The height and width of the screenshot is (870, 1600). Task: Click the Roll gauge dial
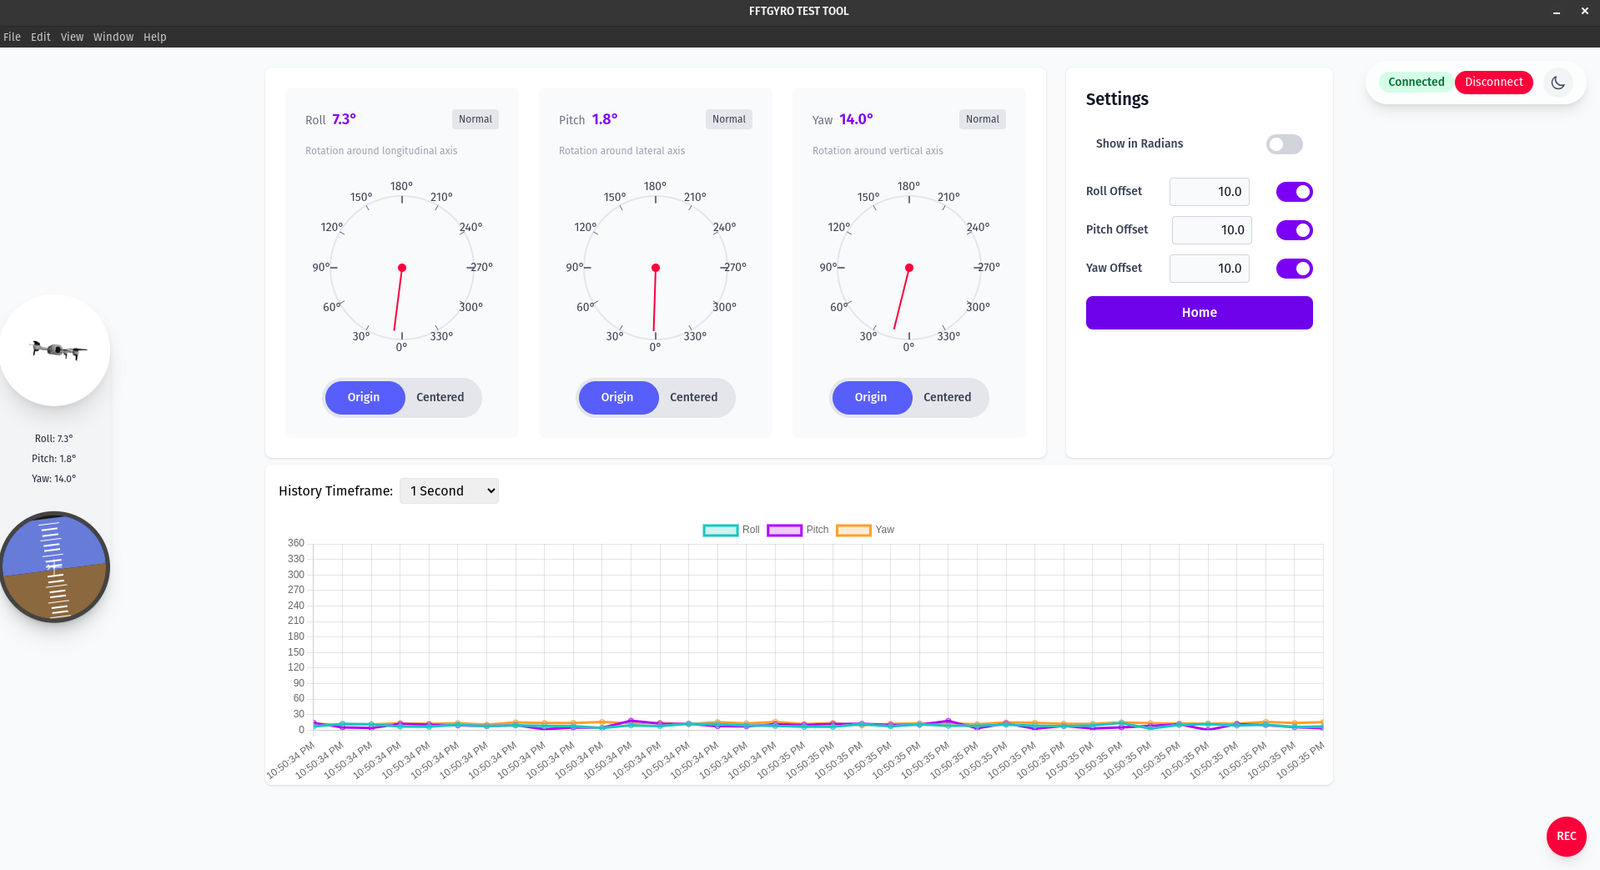pyautogui.click(x=402, y=268)
